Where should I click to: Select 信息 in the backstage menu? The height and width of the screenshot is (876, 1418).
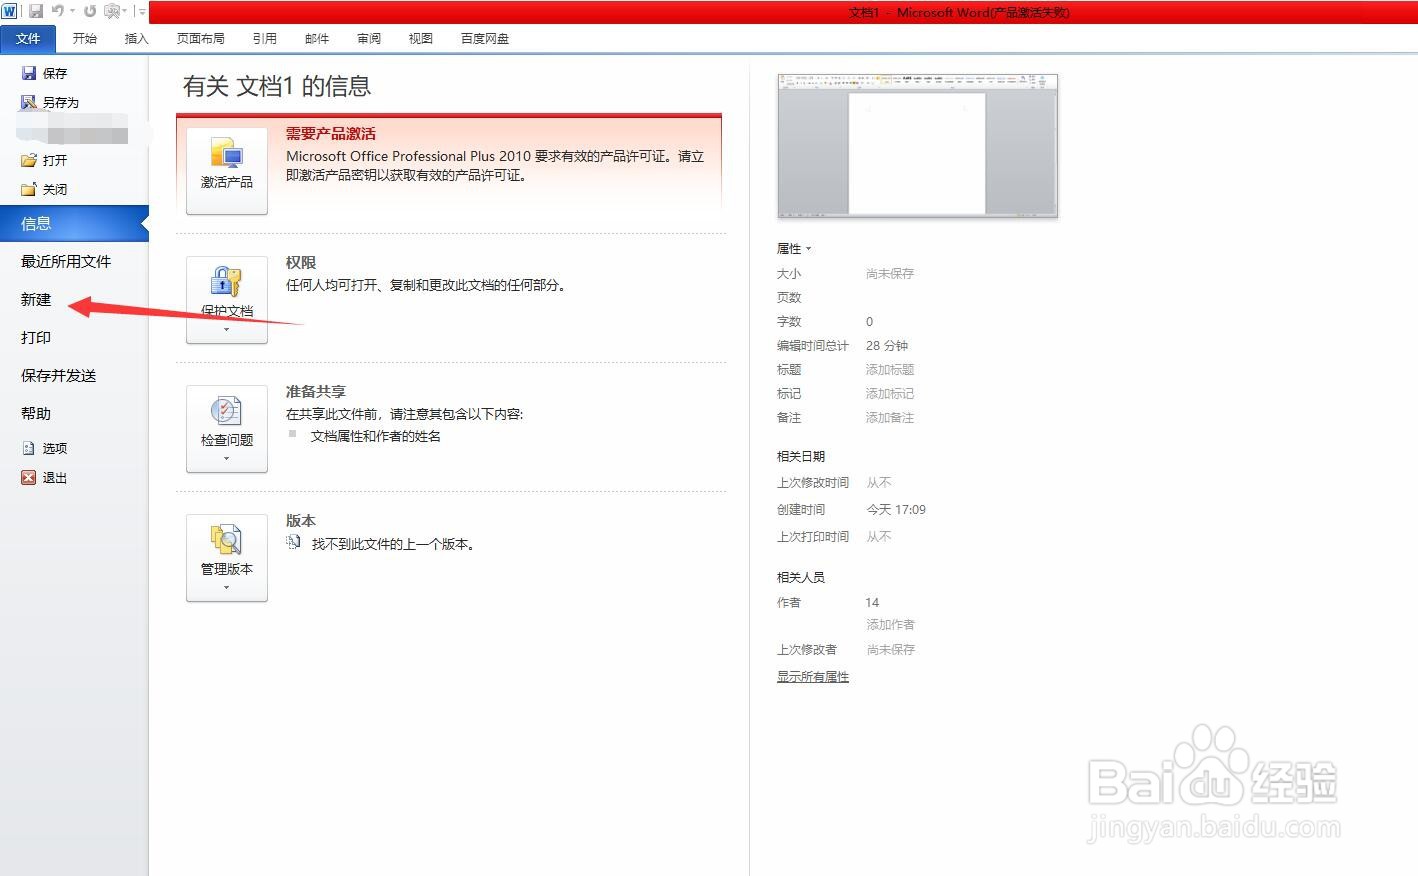(x=74, y=223)
